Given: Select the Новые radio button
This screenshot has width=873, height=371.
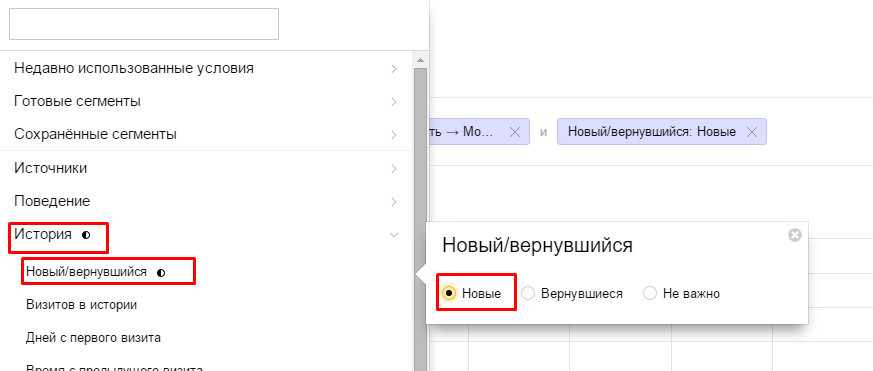Looking at the screenshot, I should tap(449, 293).
